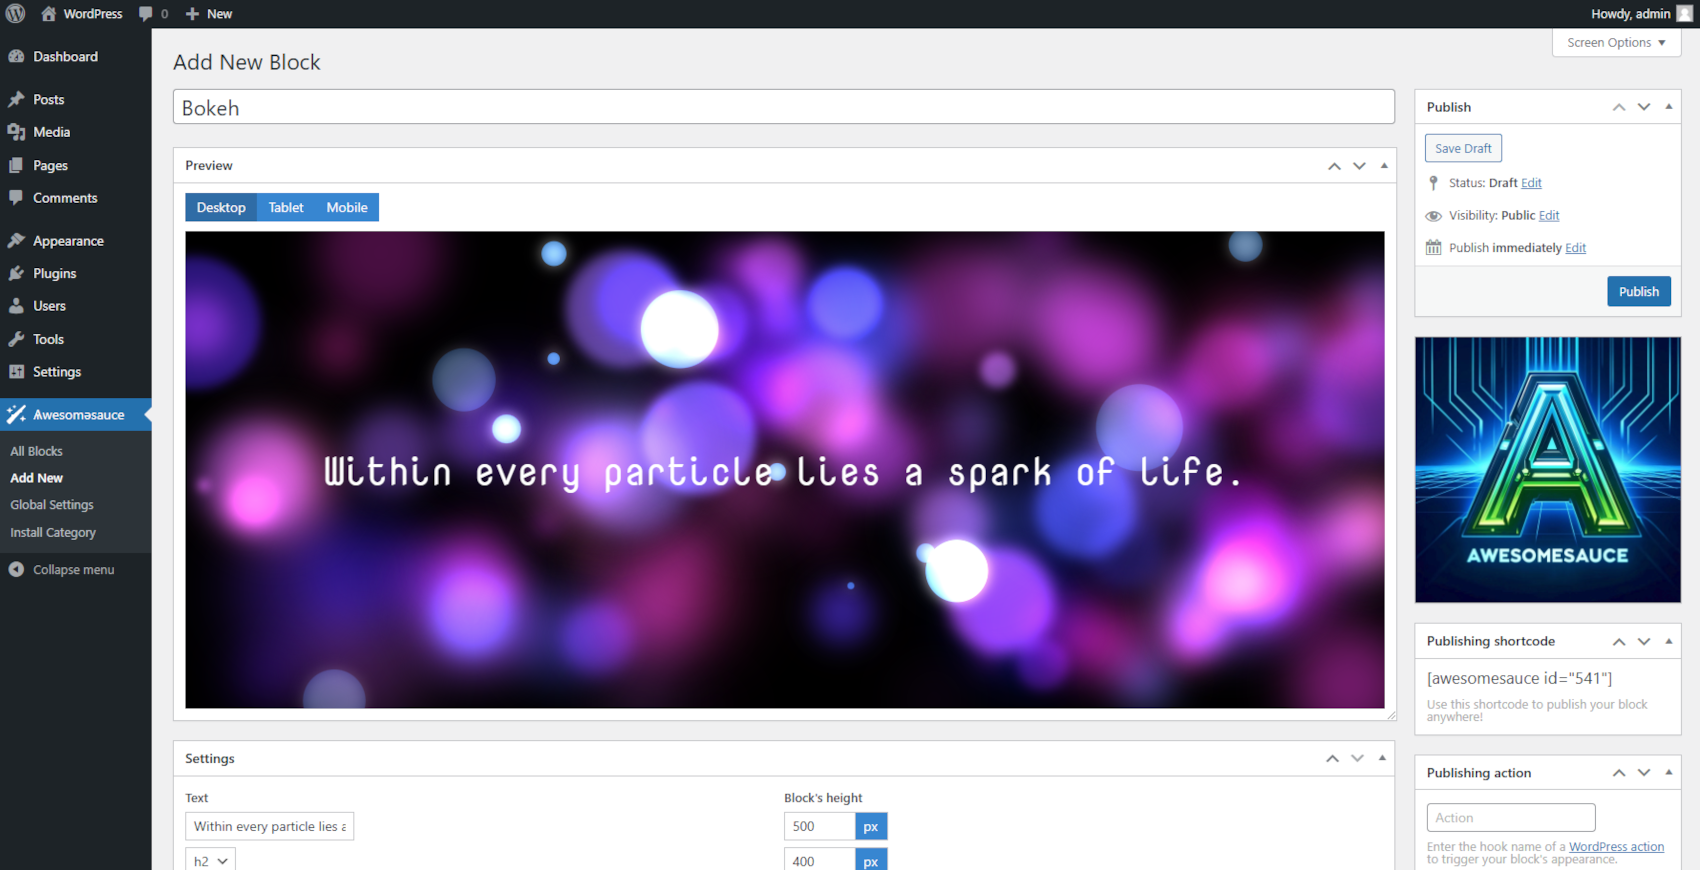
Task: Click the Bokeh title field
Action: pos(784,107)
